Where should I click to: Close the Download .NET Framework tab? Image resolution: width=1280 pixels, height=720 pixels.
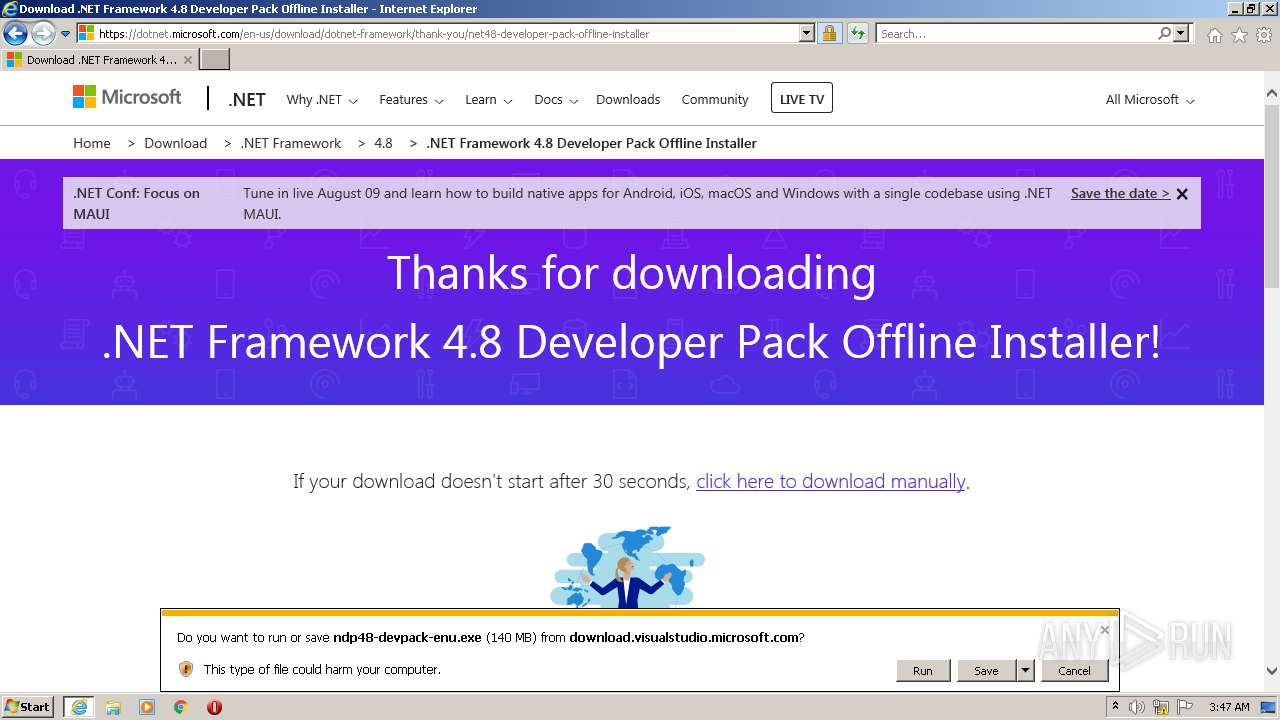[187, 60]
